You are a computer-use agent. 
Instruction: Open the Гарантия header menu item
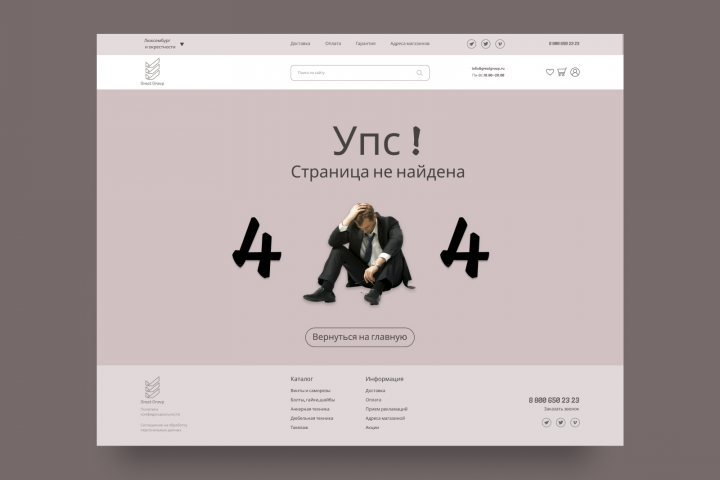point(366,44)
